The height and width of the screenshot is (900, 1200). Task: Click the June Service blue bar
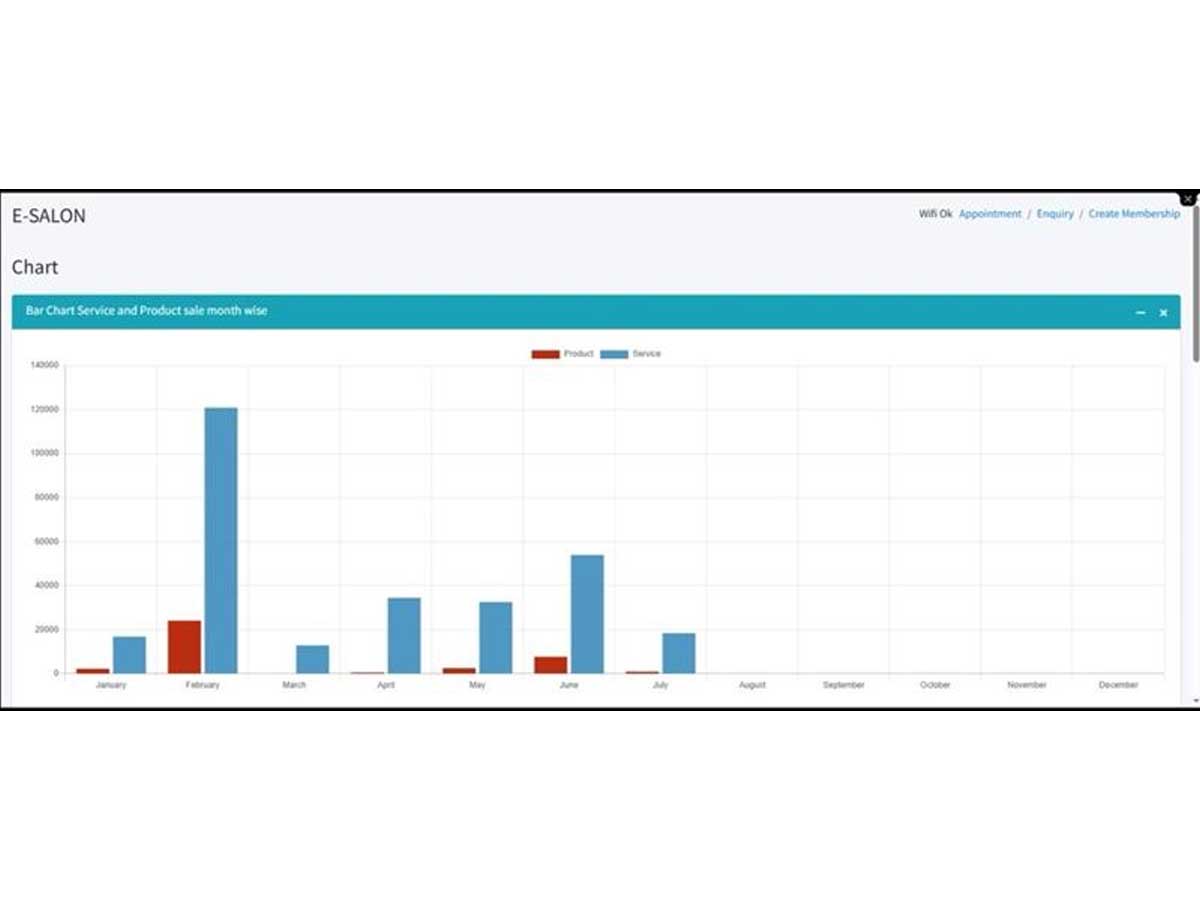click(587, 614)
